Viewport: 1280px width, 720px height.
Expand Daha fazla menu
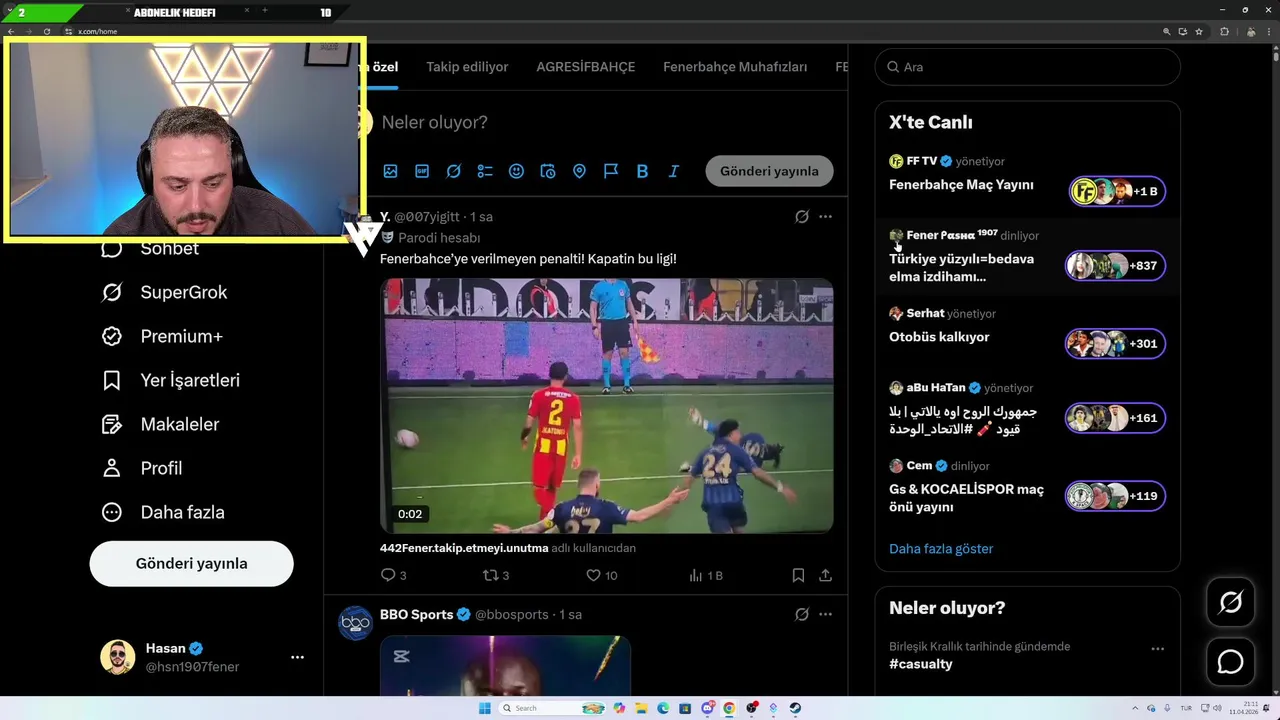click(163, 512)
